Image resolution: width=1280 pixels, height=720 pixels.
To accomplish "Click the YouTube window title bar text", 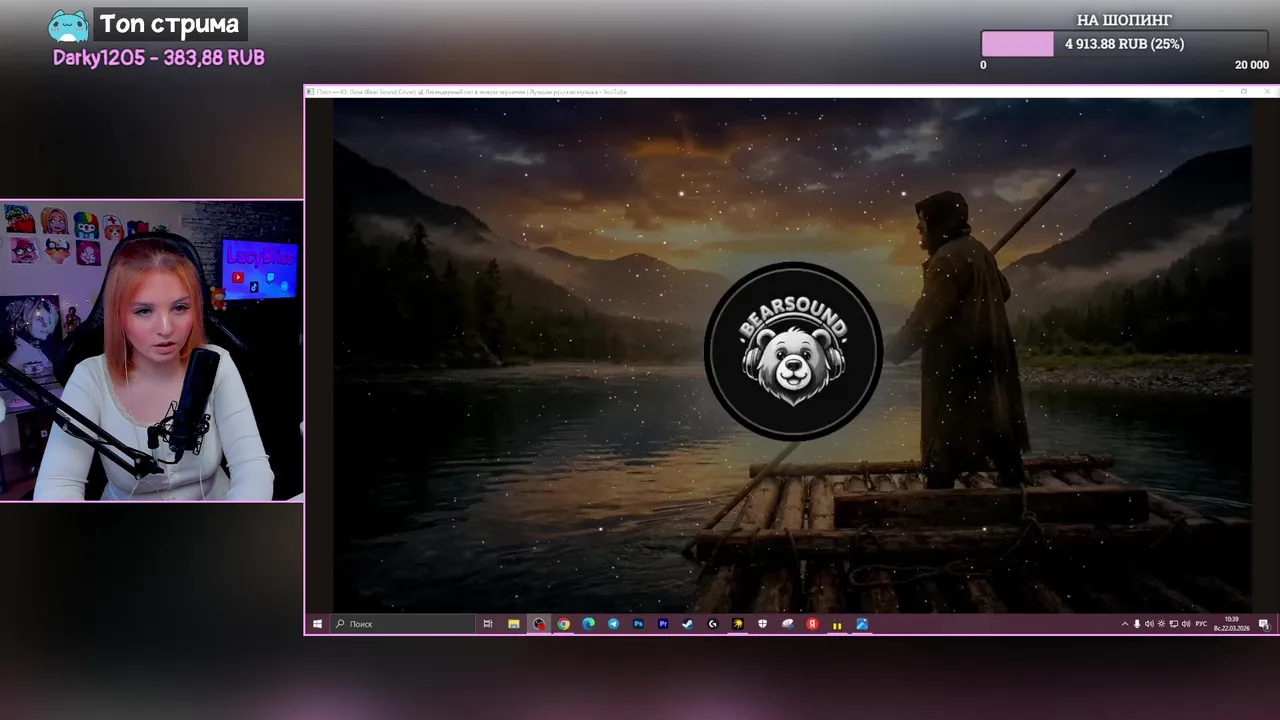I will 472,91.
